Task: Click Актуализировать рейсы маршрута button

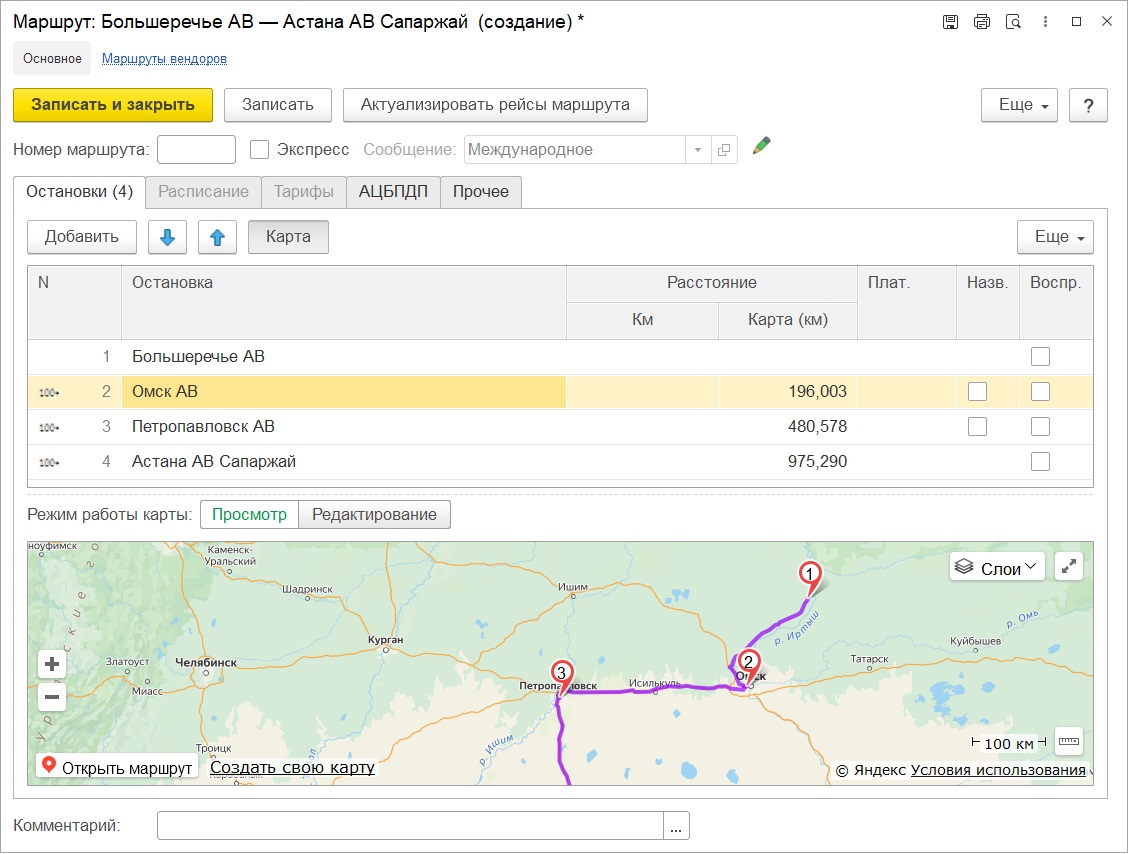Action: [x=495, y=105]
